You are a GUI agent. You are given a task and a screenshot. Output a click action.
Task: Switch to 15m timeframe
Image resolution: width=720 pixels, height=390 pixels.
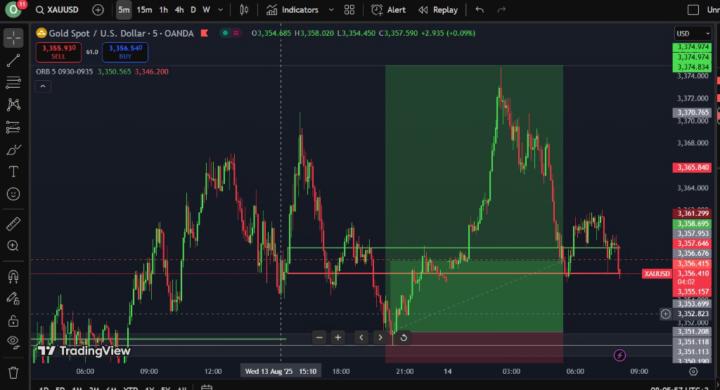(x=144, y=10)
